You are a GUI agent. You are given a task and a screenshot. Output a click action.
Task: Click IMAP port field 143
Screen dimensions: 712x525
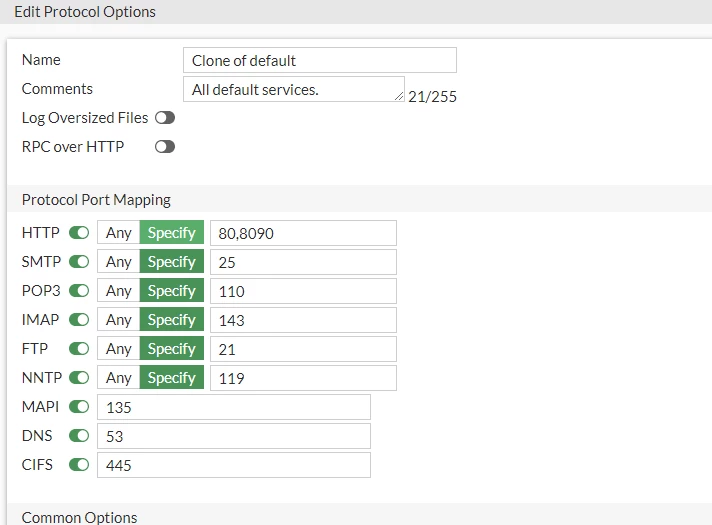tap(303, 321)
